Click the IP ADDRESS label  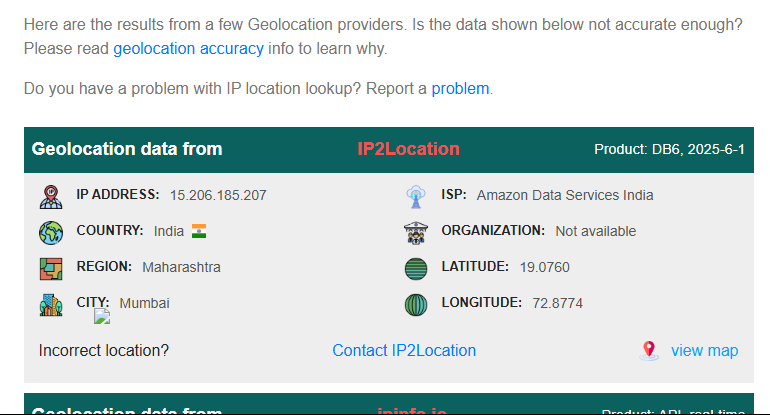[118, 194]
